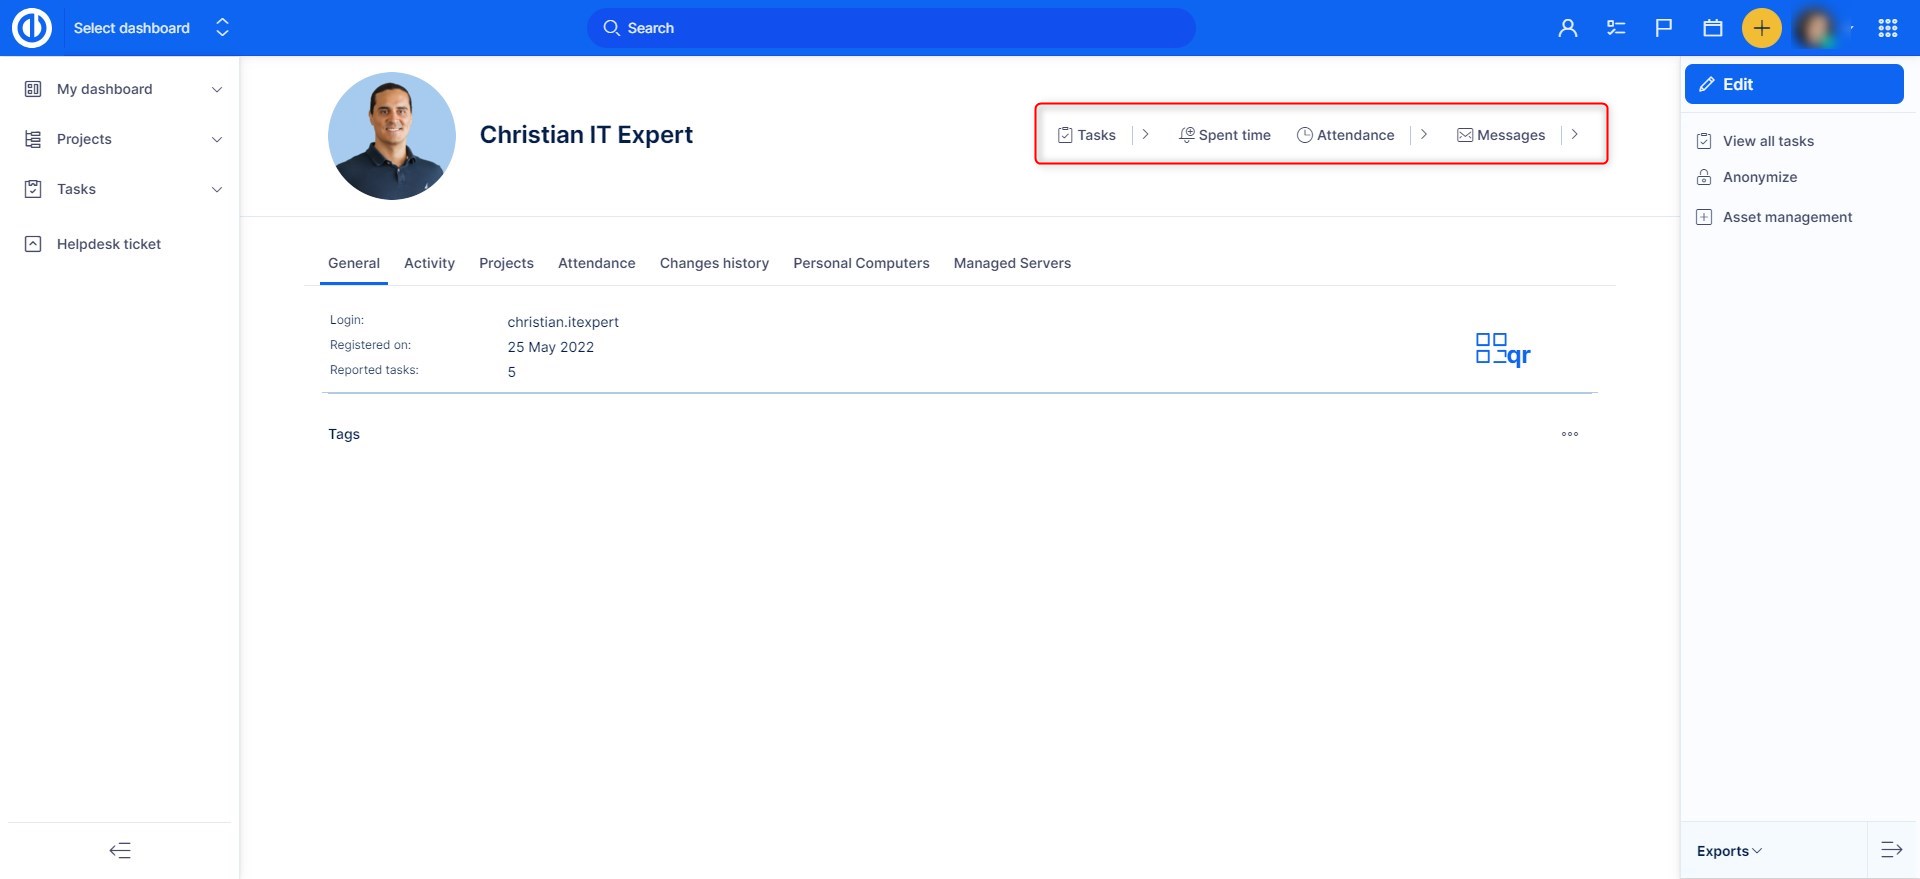Open the task checklist icon in top bar
The width and height of the screenshot is (1920, 879).
(x=1615, y=28)
